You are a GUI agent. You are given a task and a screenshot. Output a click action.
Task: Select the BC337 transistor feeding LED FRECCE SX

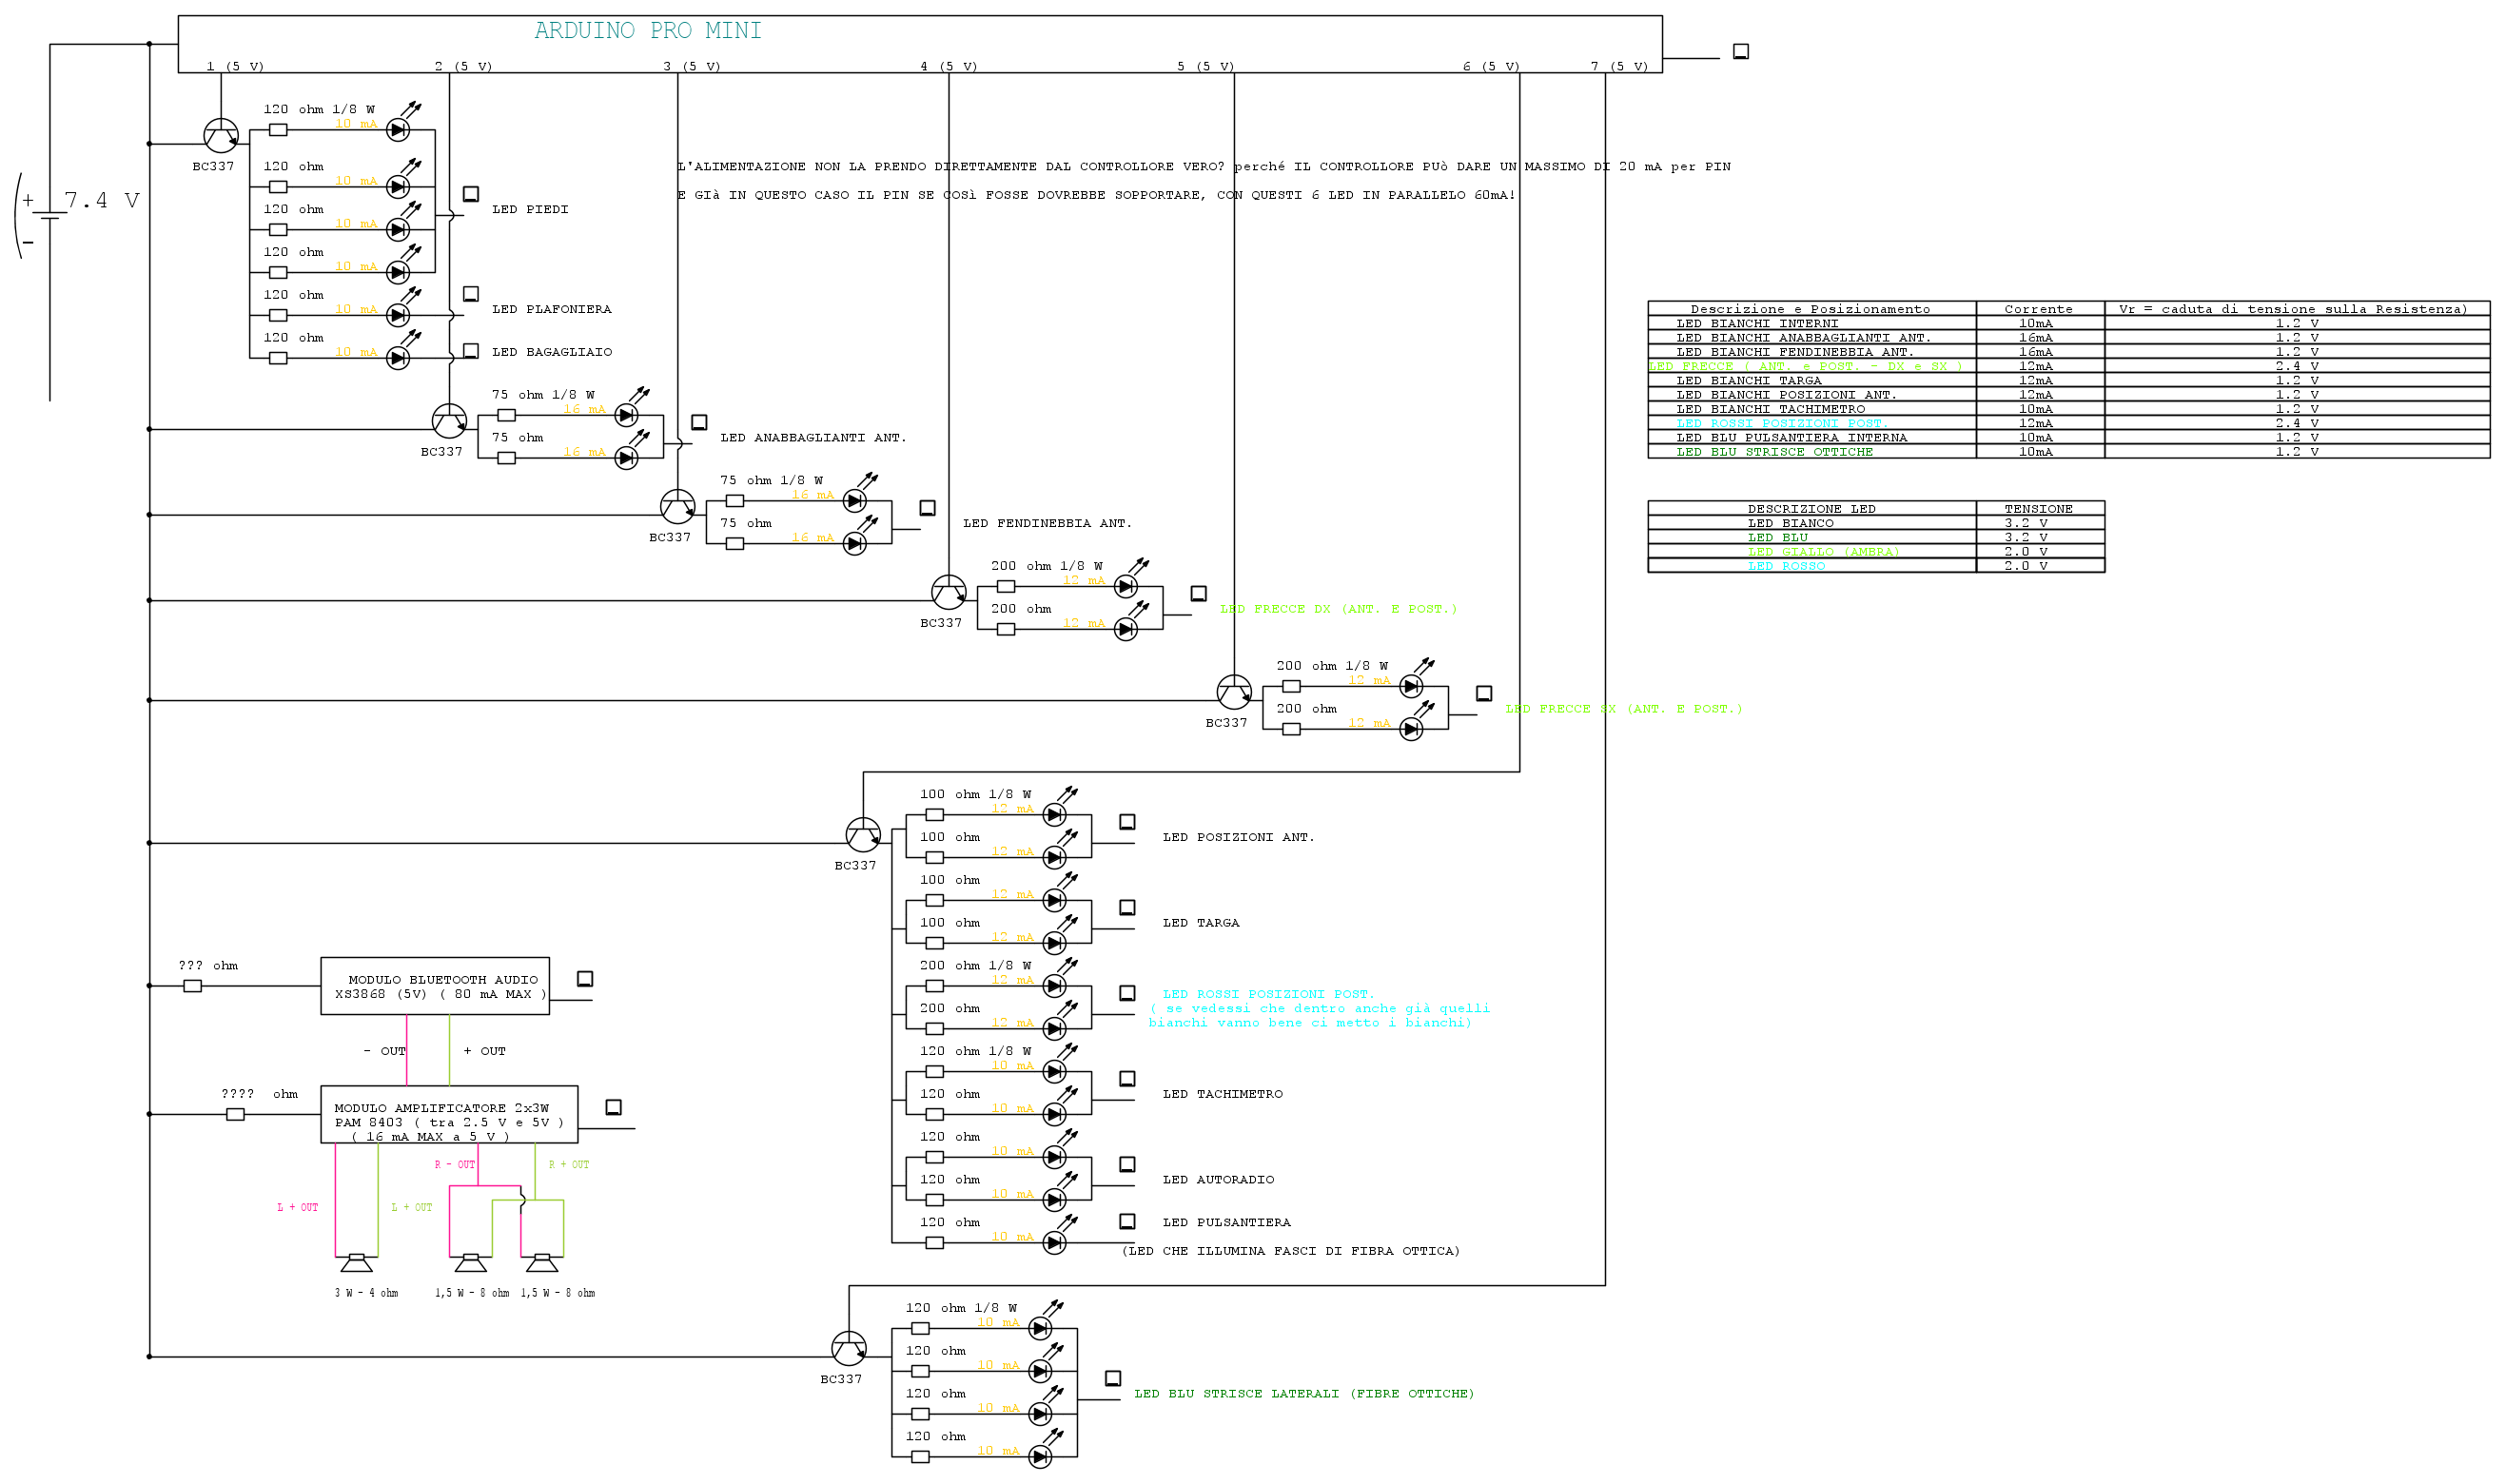[x=1233, y=692]
